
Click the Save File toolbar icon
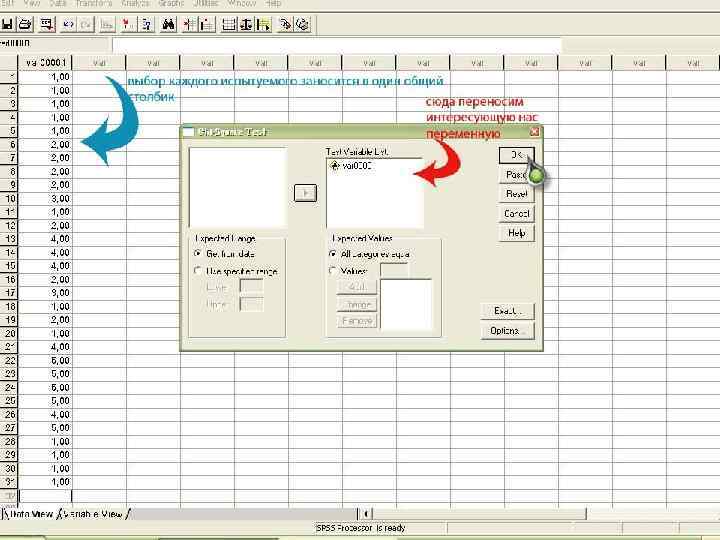[8, 24]
